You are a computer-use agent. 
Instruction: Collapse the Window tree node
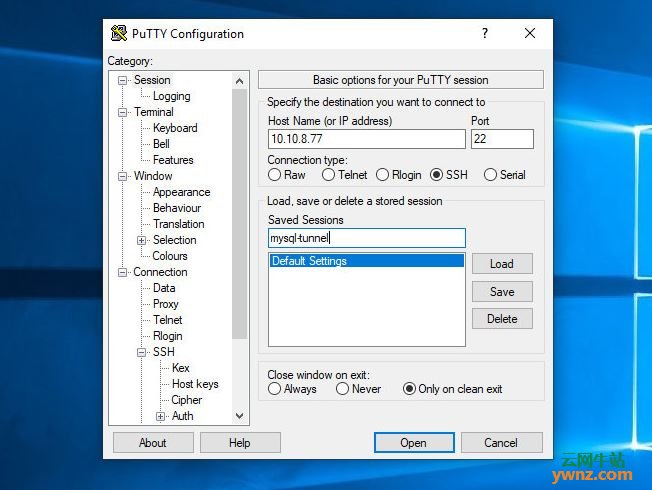(x=122, y=176)
